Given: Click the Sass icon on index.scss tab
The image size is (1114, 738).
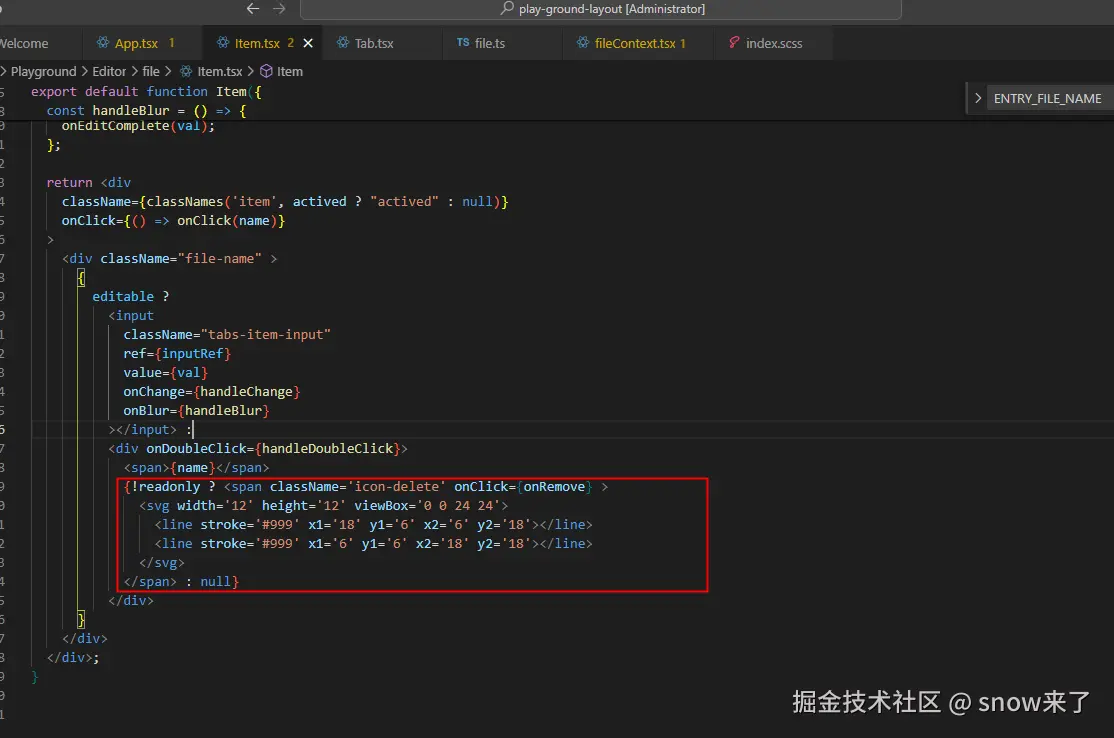Looking at the screenshot, I should tap(734, 43).
